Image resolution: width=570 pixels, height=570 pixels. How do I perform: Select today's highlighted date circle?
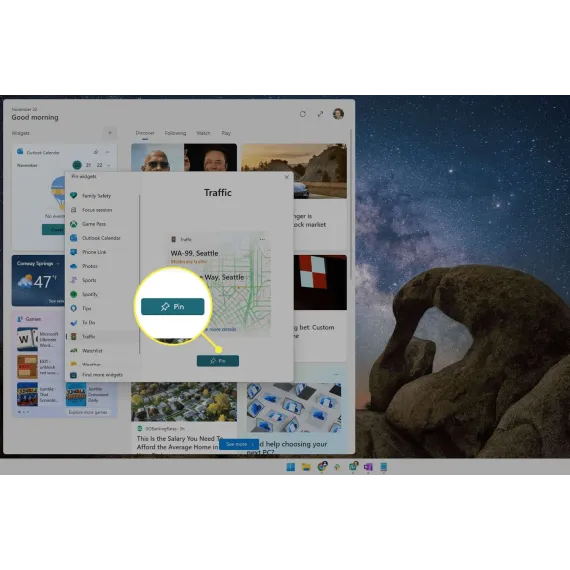point(77,165)
